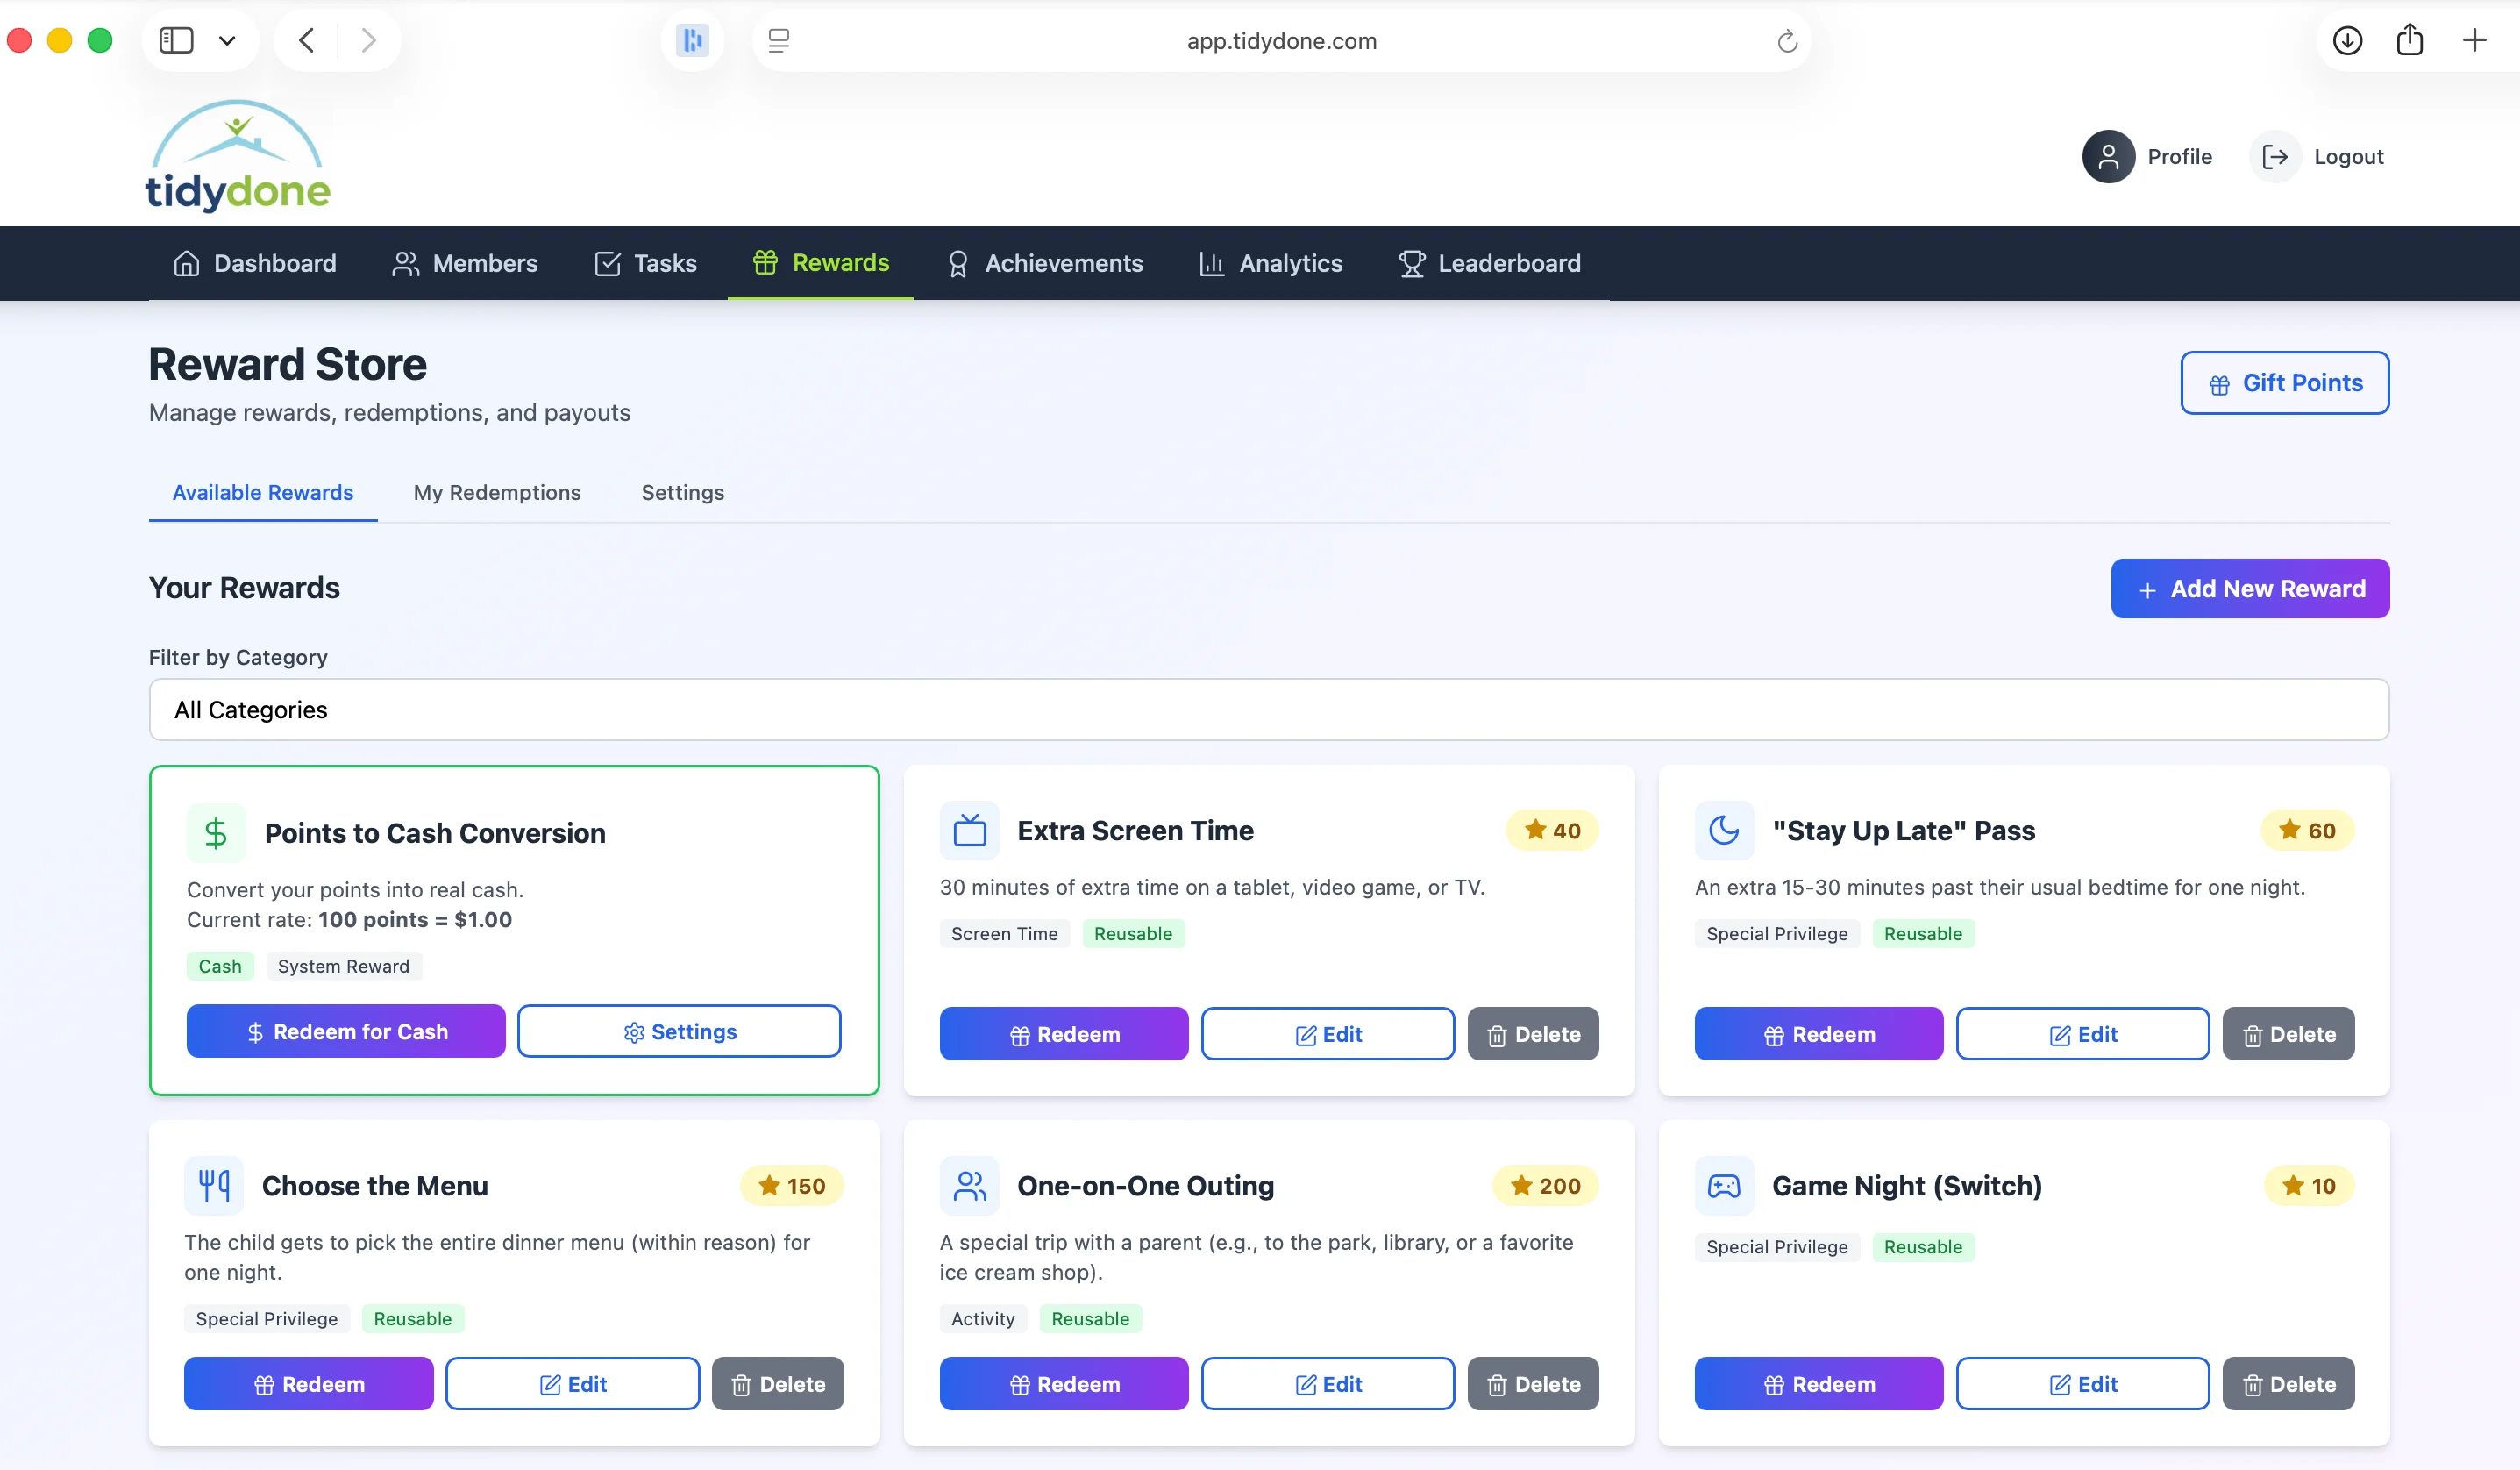This screenshot has height=1470, width=2520.
Task: Go back using the browser back arrow
Action: click(x=307, y=40)
